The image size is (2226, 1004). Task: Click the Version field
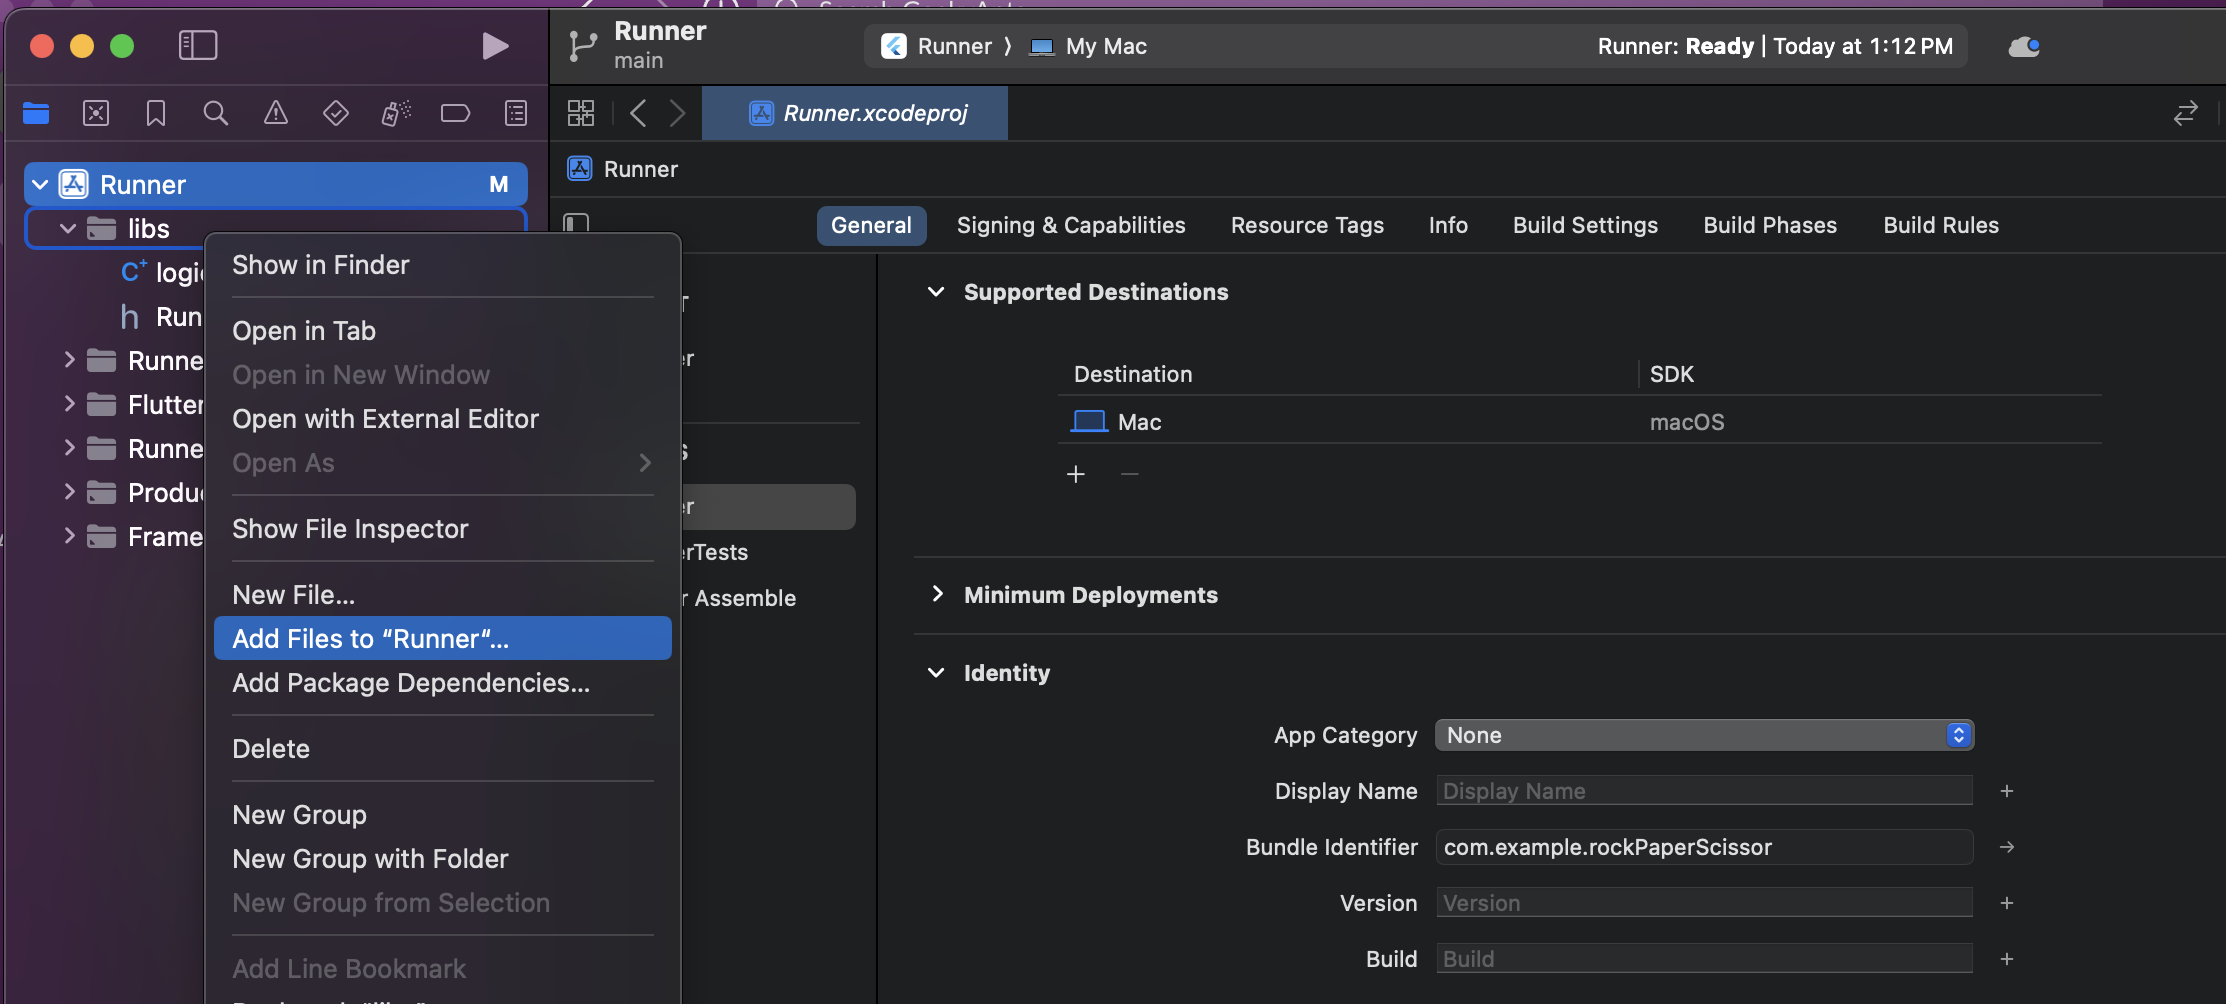coord(1704,903)
